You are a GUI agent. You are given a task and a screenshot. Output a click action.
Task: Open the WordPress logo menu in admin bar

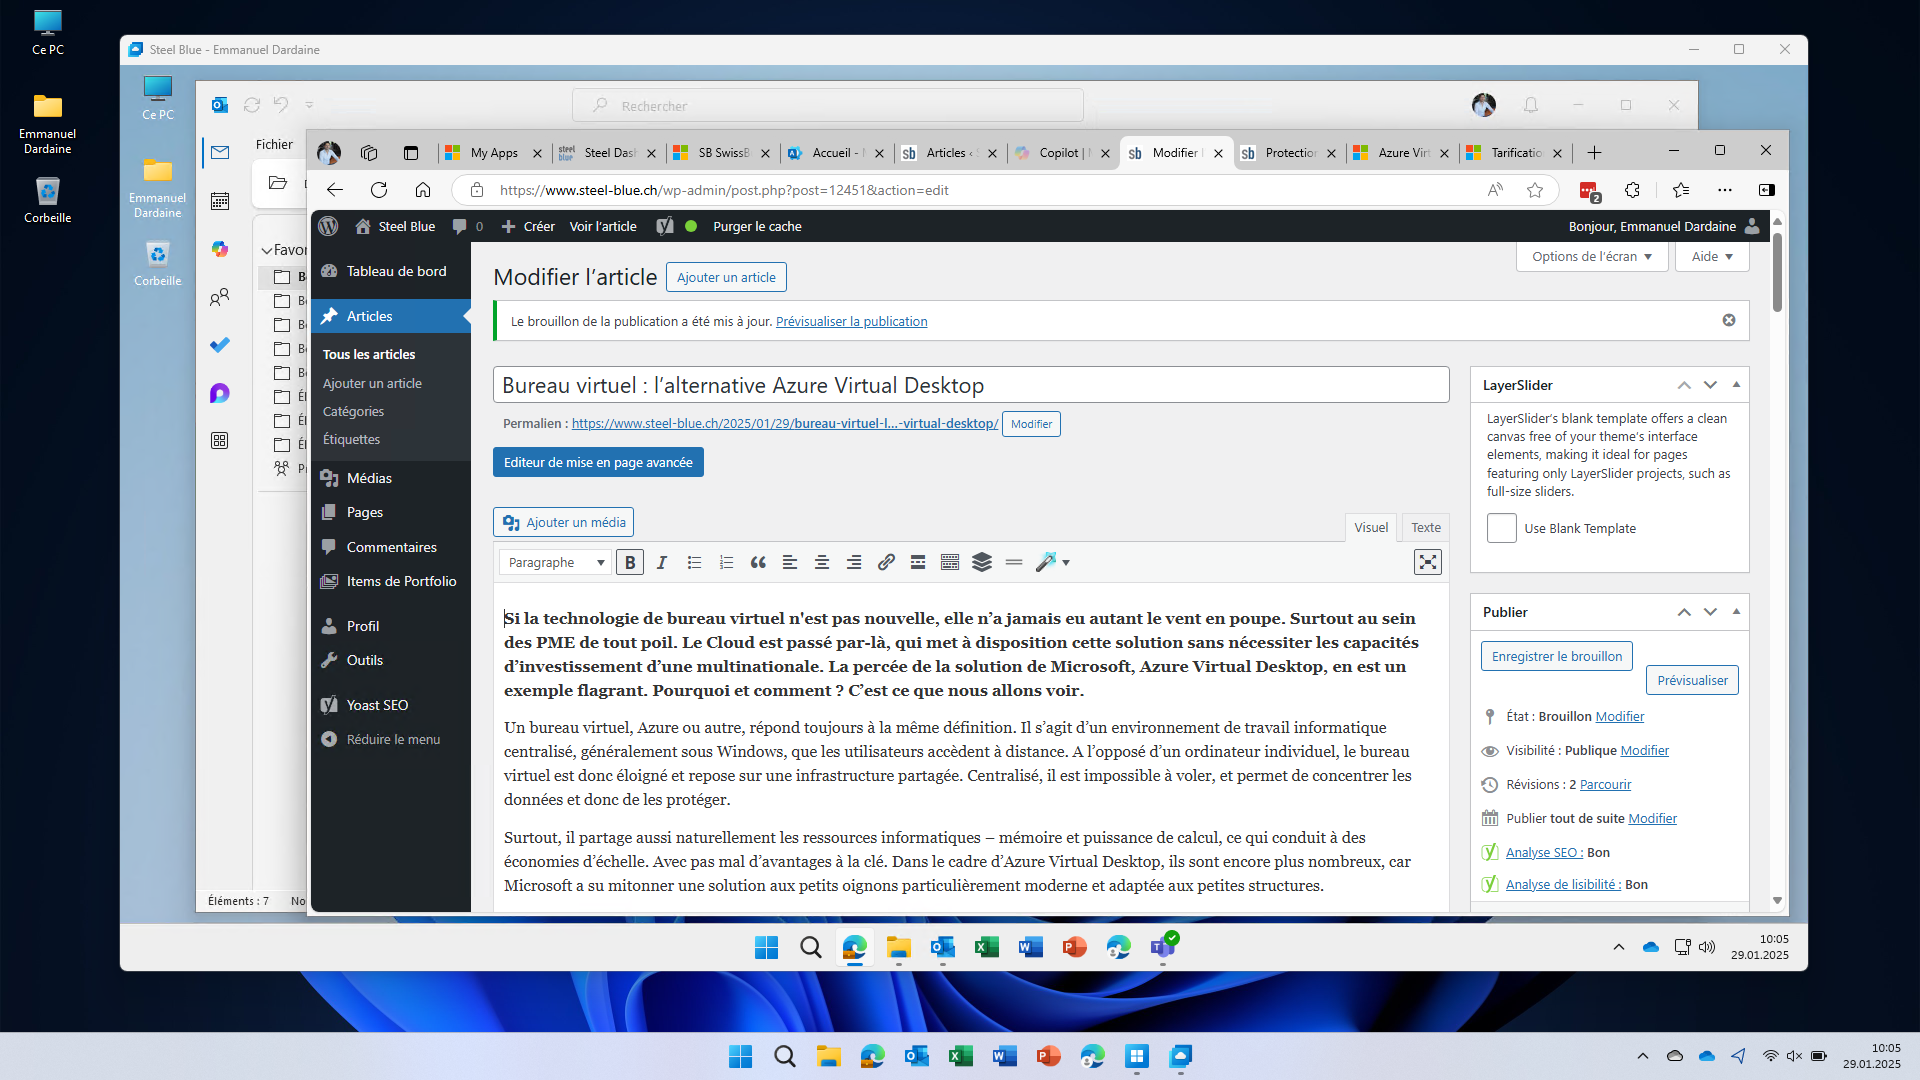click(x=328, y=227)
